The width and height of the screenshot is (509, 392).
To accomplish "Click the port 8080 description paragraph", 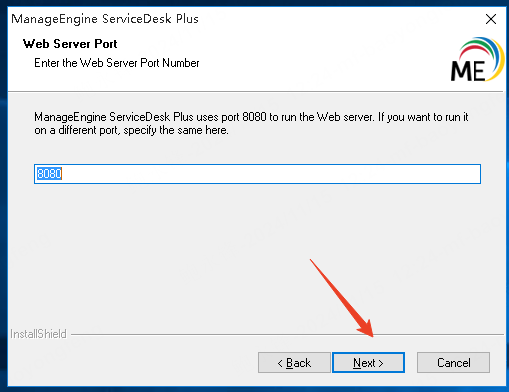I will pos(251,123).
